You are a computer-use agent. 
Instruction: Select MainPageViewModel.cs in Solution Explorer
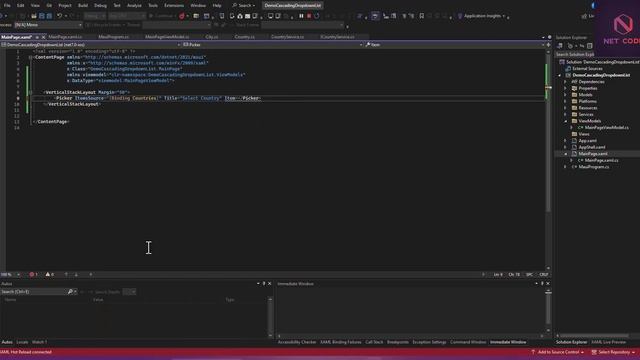pyautogui.click(x=606, y=127)
